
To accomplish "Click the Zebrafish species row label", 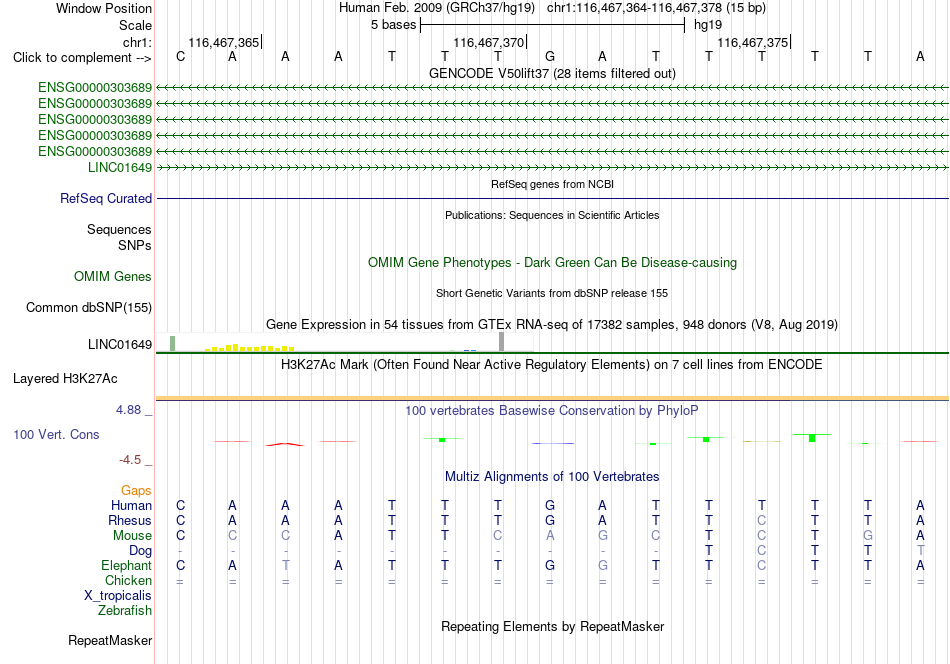I will [x=125, y=610].
